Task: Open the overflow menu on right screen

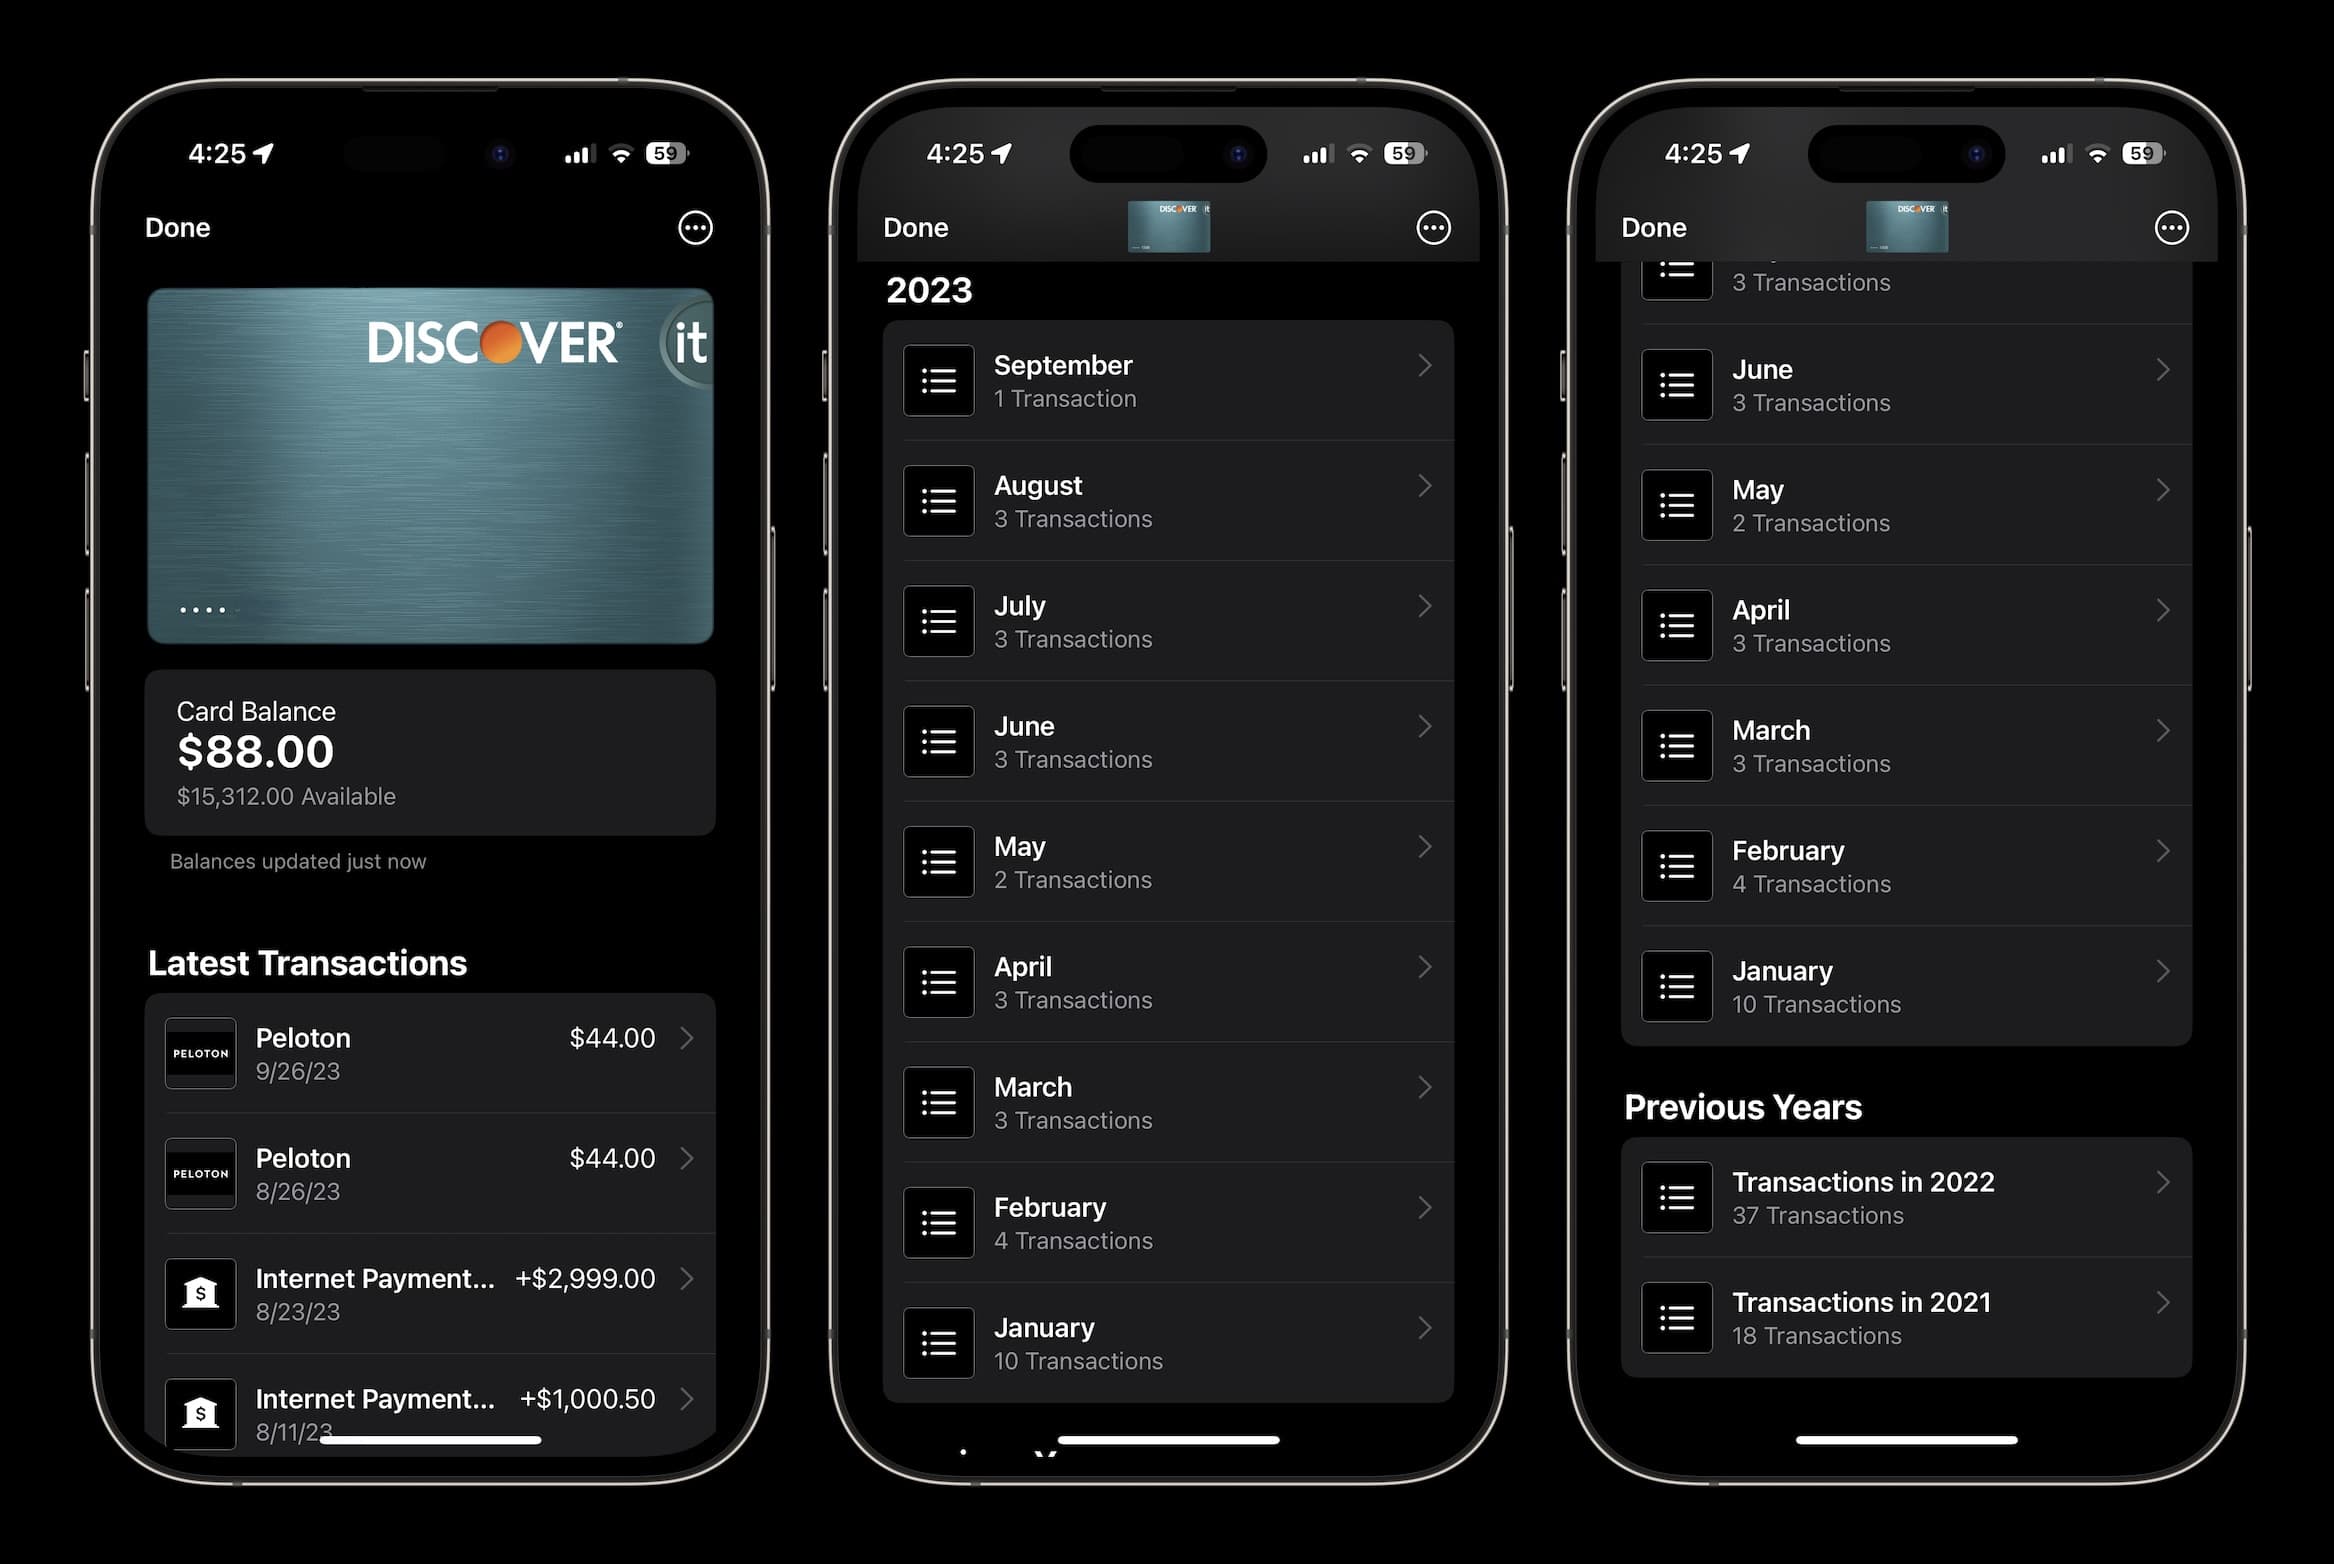Action: pos(2173,227)
